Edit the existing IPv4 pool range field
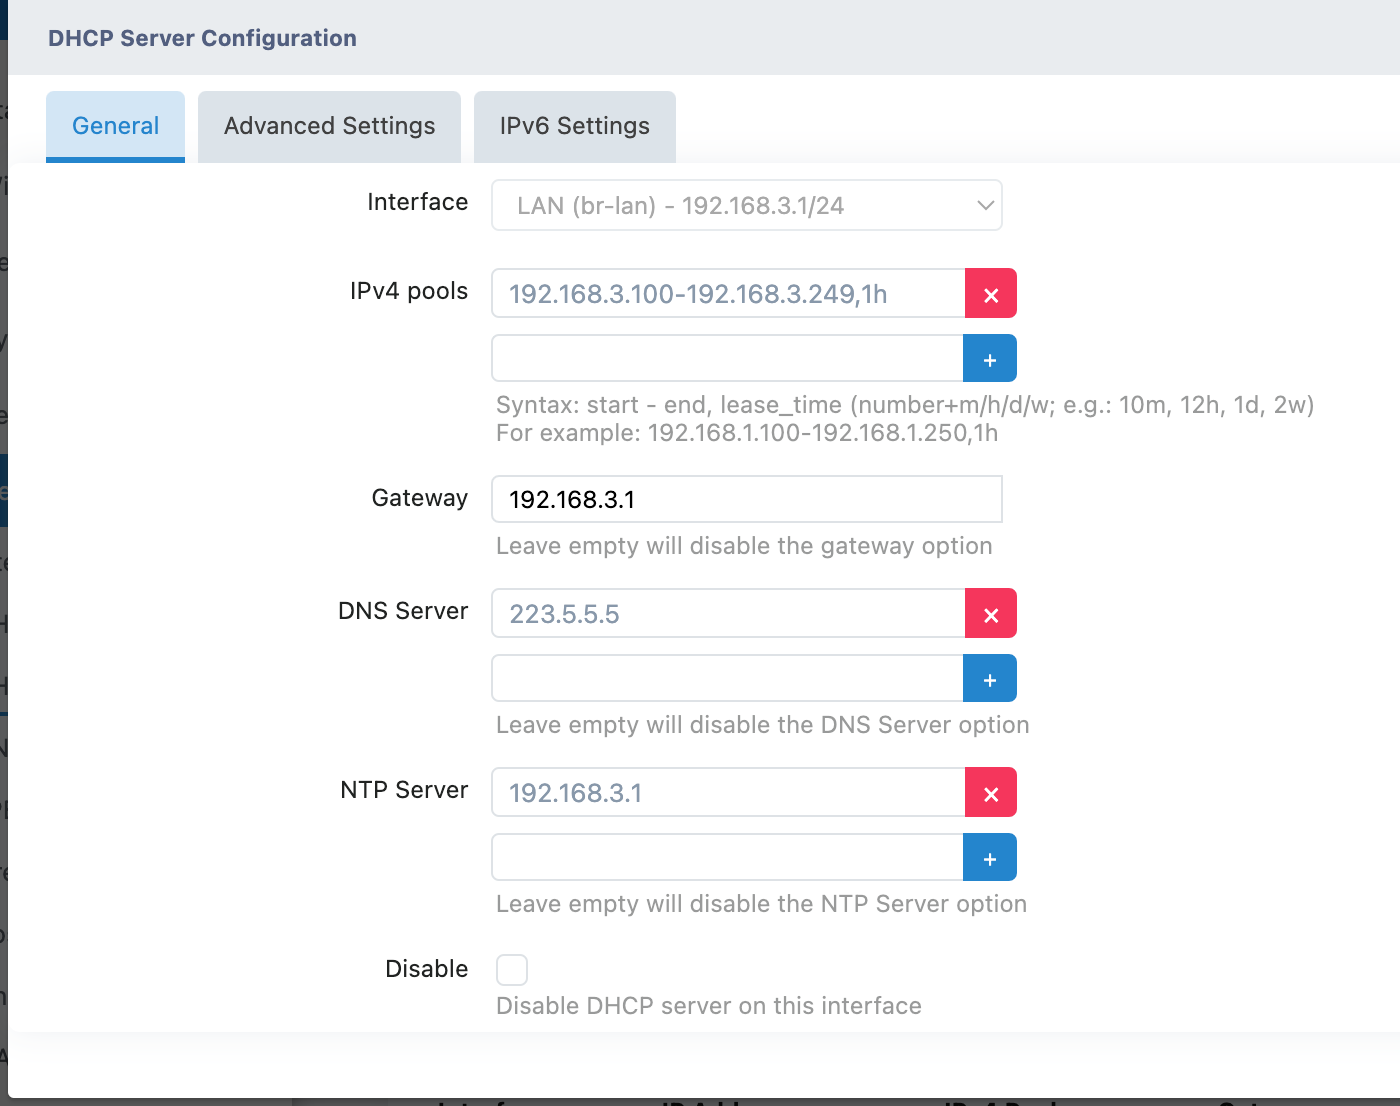The image size is (1400, 1106). pos(727,294)
